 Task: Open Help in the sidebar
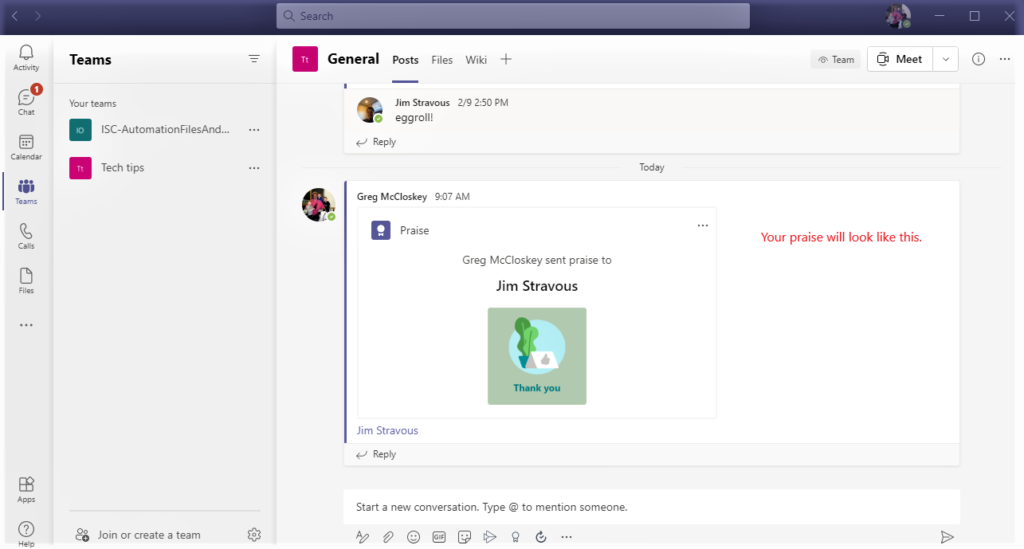26,533
